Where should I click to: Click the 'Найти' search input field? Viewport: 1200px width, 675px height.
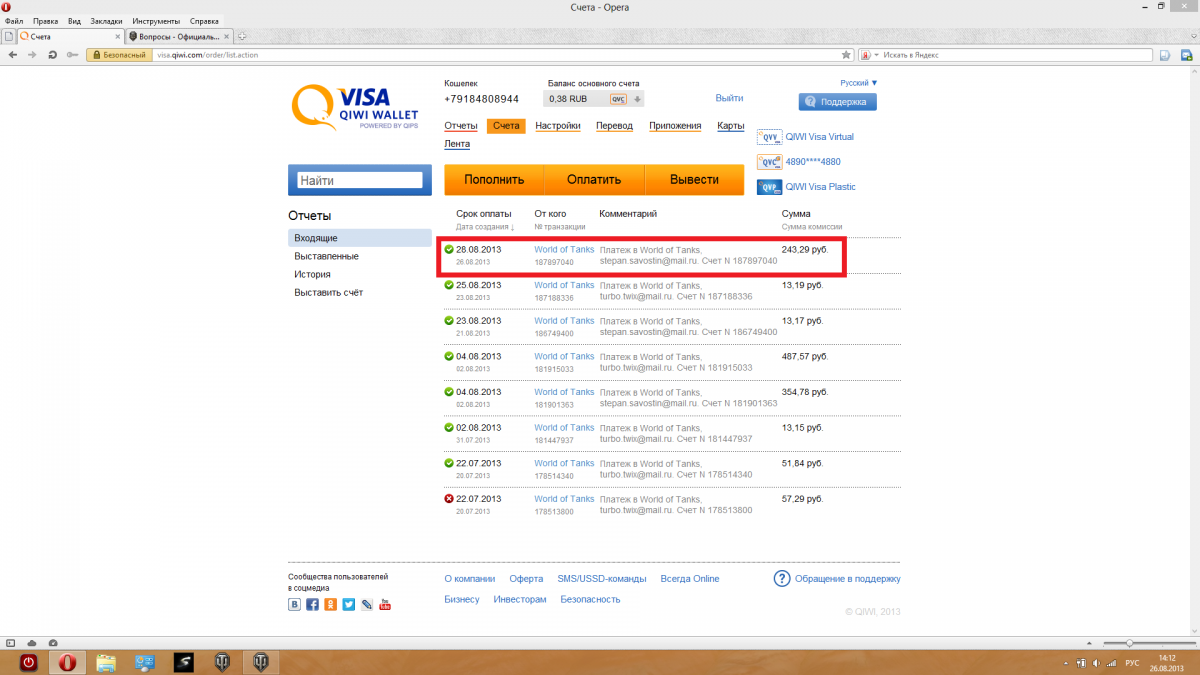360,181
